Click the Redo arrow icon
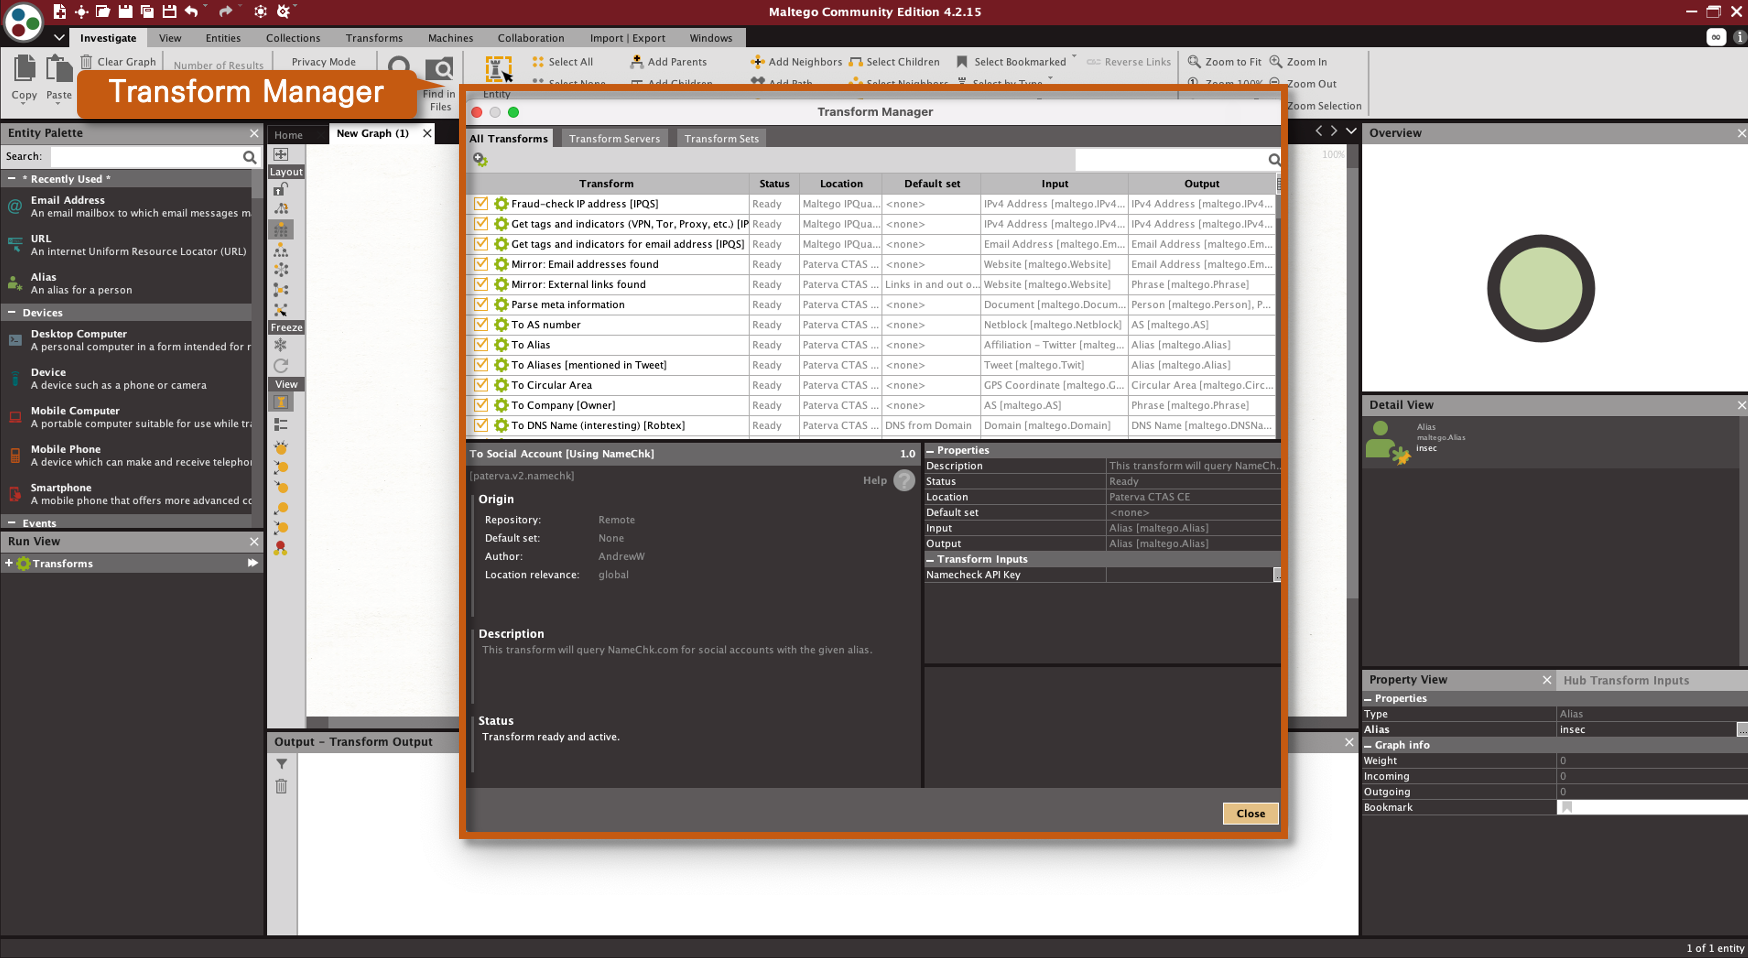Image resolution: width=1748 pixels, height=958 pixels. 225,11
